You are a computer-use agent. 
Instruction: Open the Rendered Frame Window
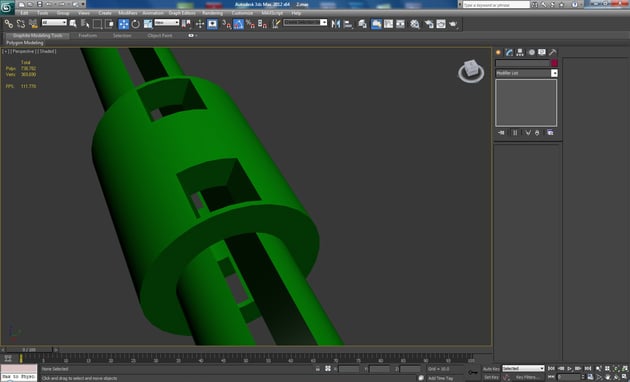[x=441, y=24]
